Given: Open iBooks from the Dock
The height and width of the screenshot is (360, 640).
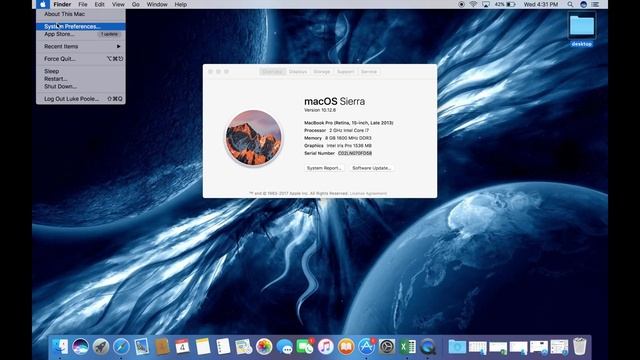Looking at the screenshot, I should 346,347.
